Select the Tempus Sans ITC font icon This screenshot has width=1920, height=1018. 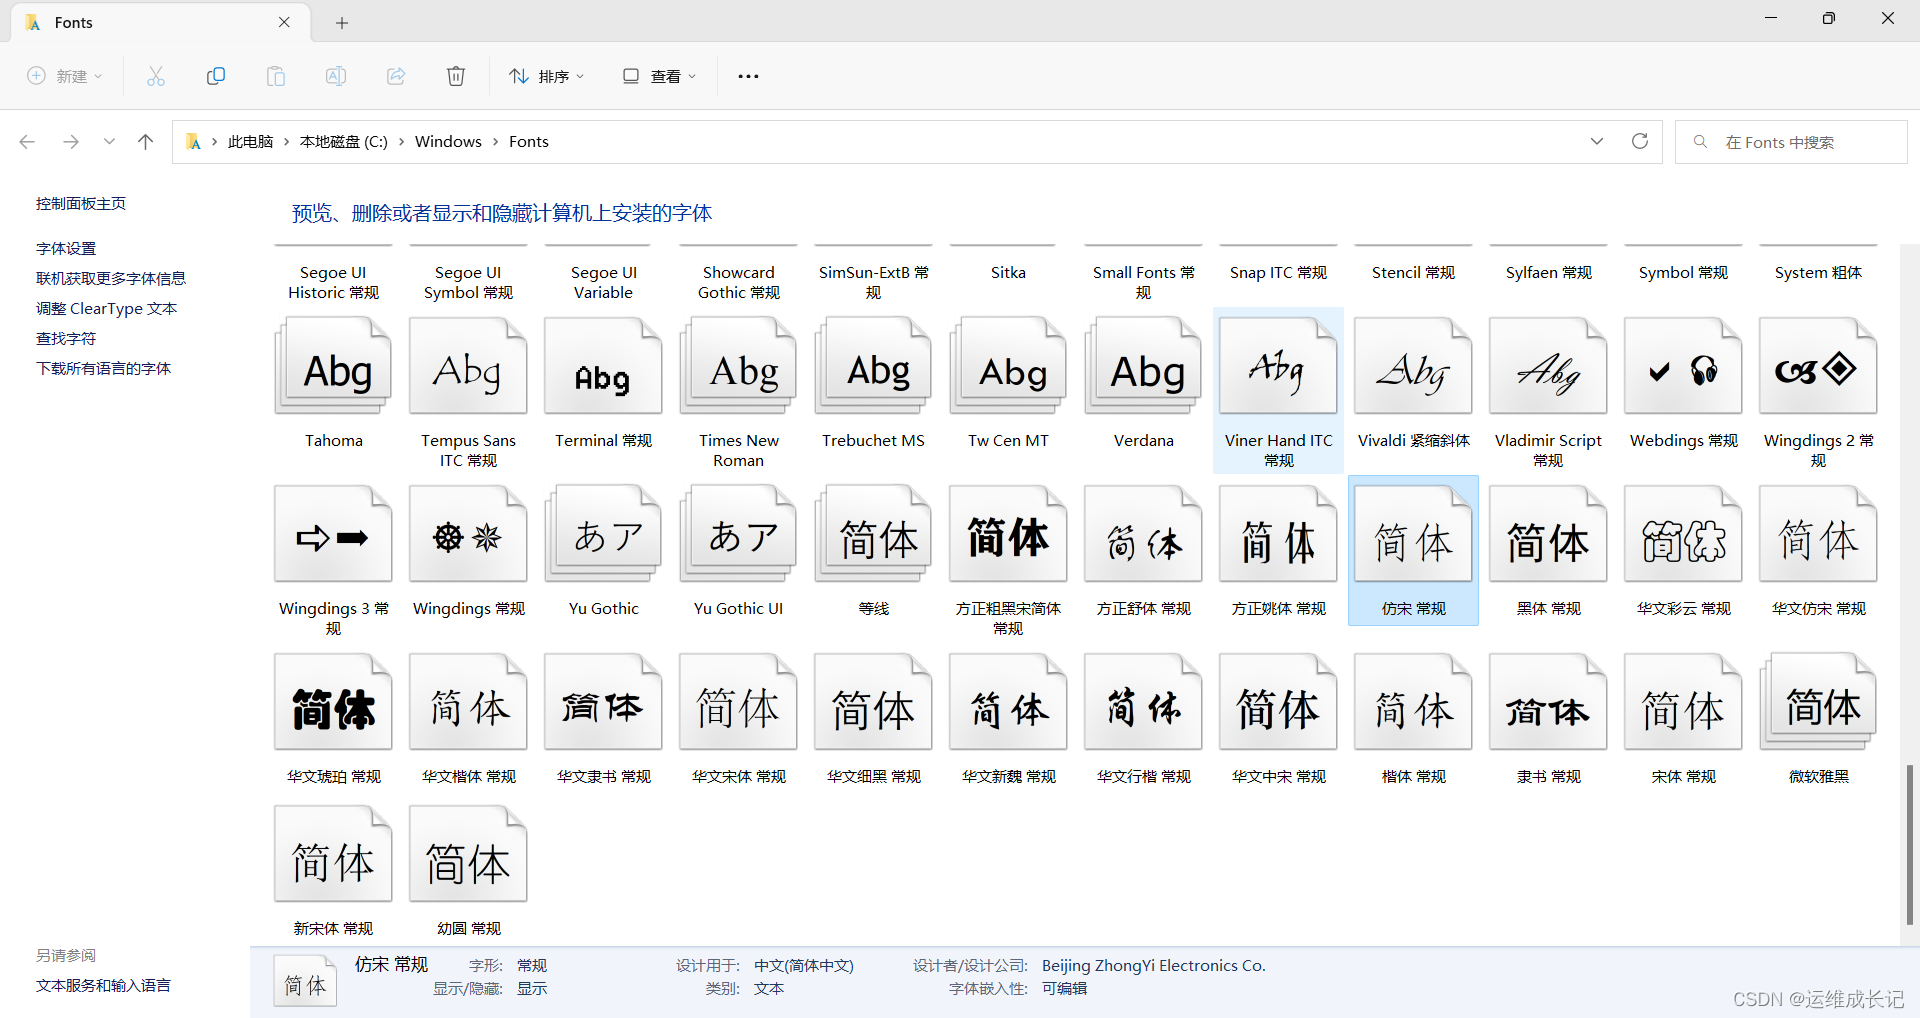click(468, 366)
